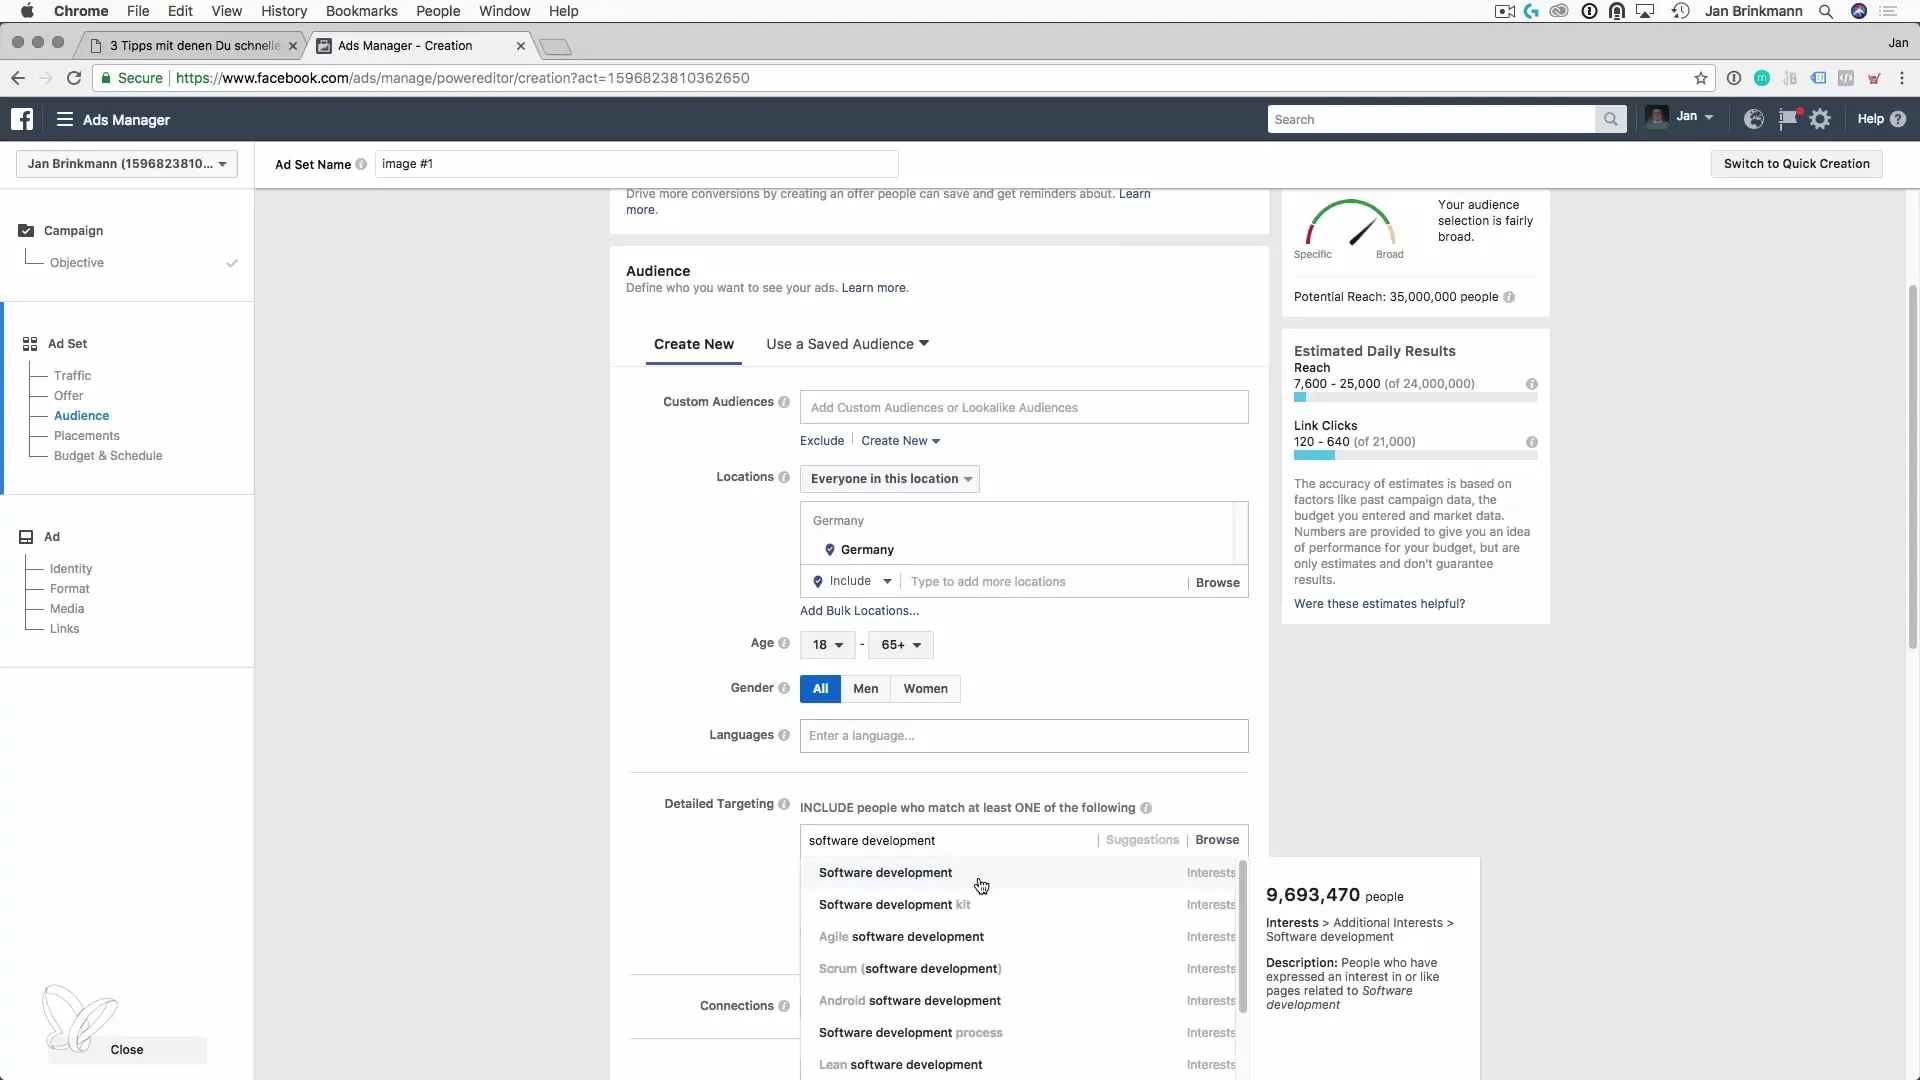The image size is (1920, 1080).
Task: Expand Everyone in this location dropdown
Action: [x=890, y=479]
